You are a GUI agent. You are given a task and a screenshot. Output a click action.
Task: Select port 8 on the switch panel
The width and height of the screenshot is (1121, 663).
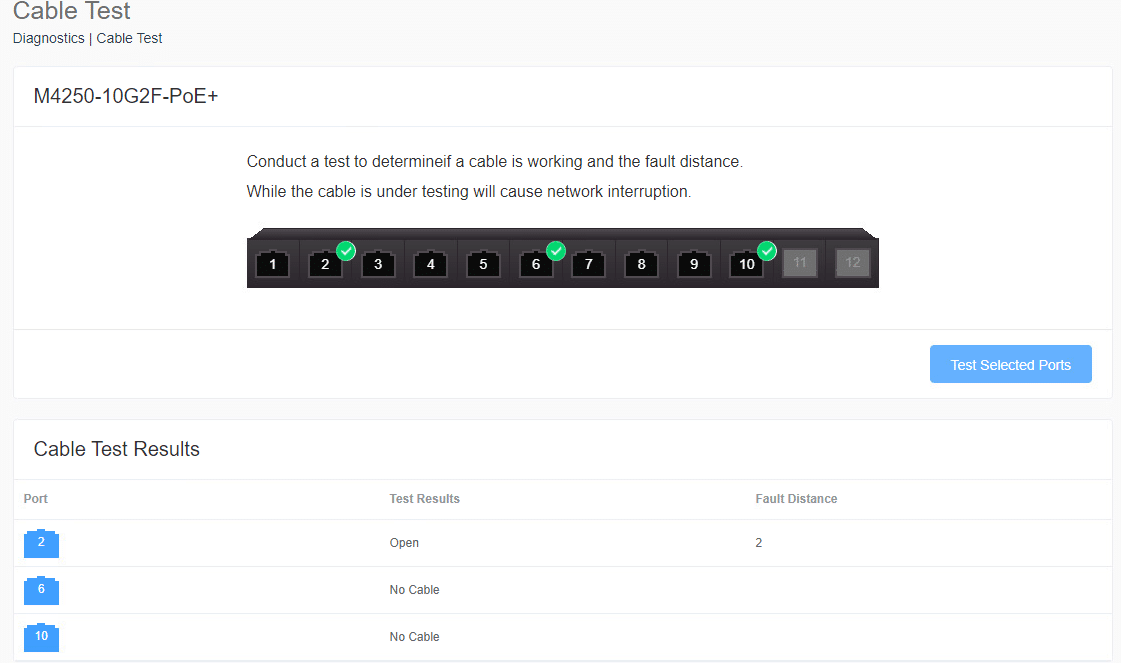(641, 263)
